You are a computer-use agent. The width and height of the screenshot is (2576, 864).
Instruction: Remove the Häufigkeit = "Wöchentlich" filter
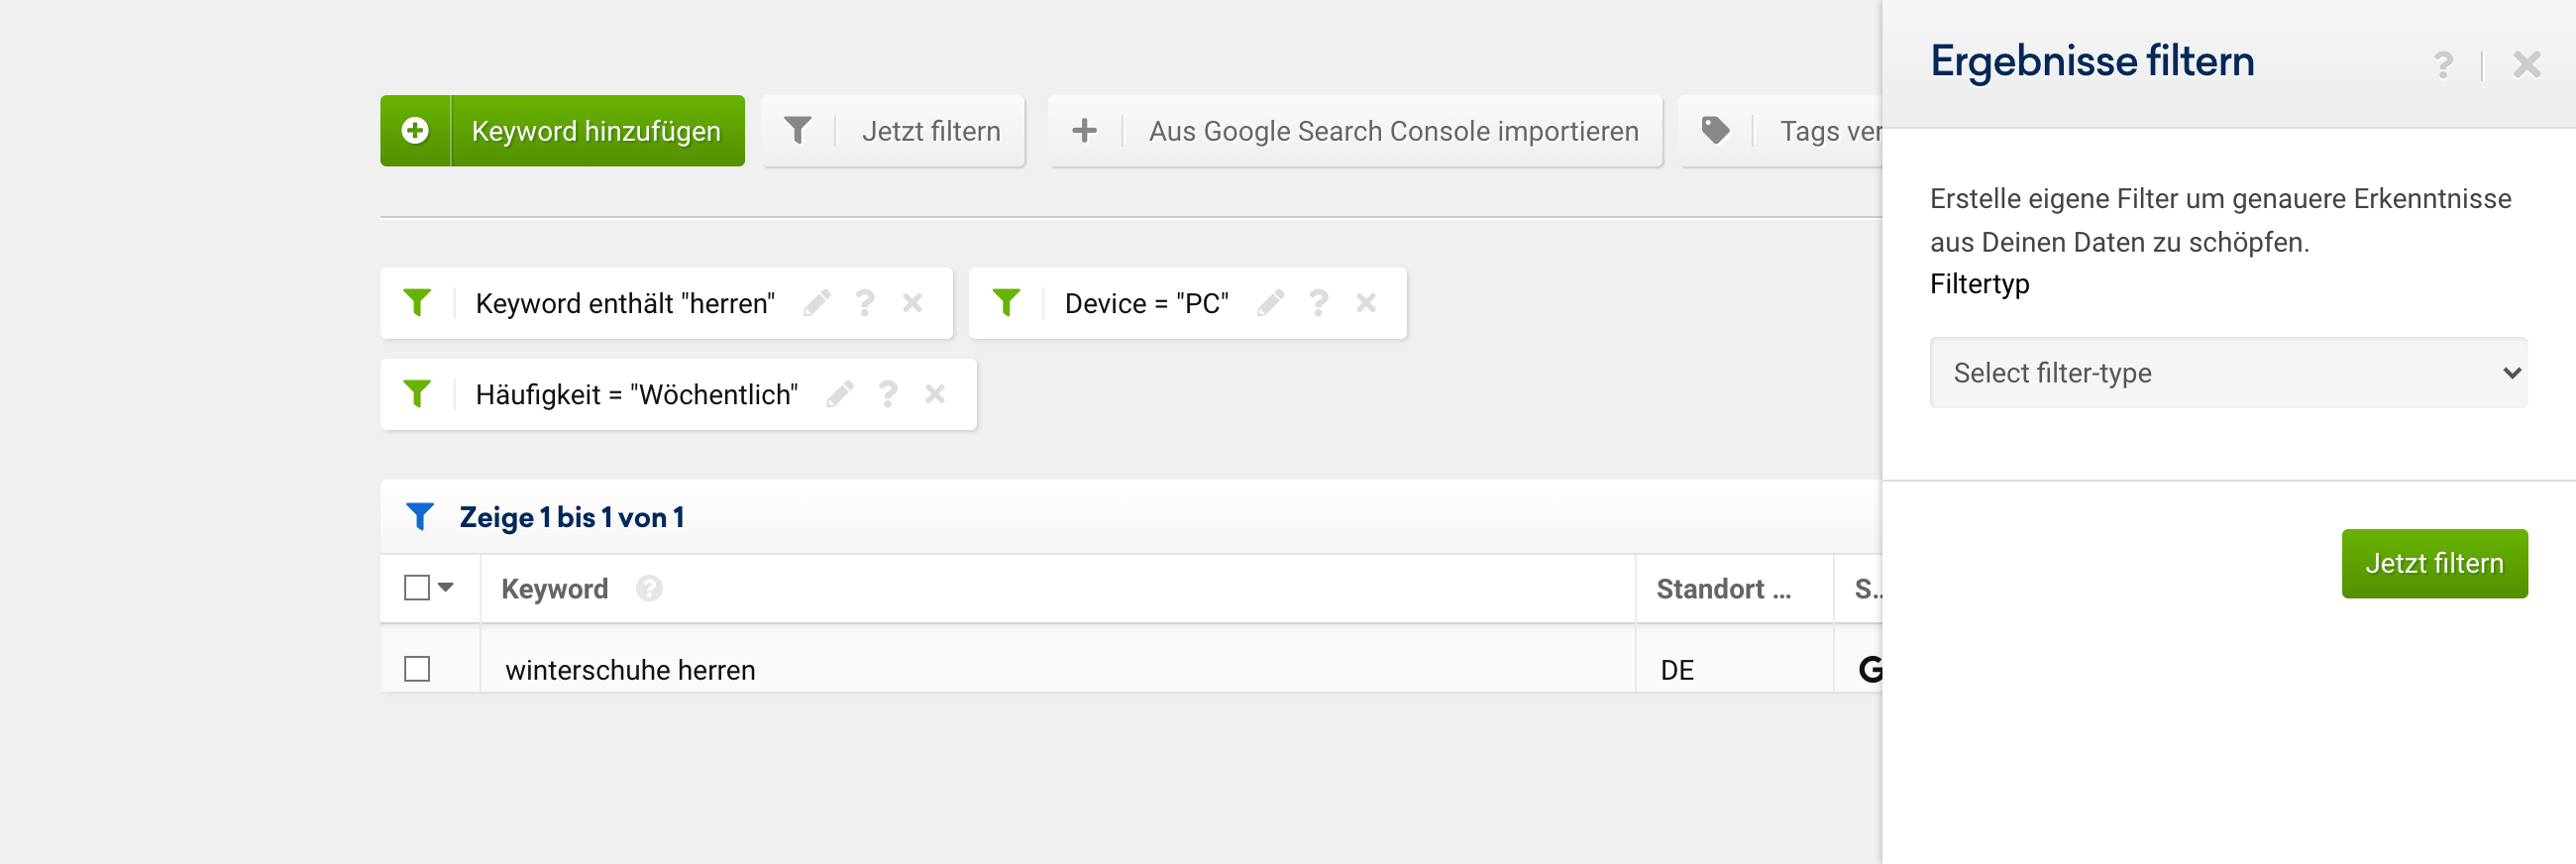click(935, 394)
